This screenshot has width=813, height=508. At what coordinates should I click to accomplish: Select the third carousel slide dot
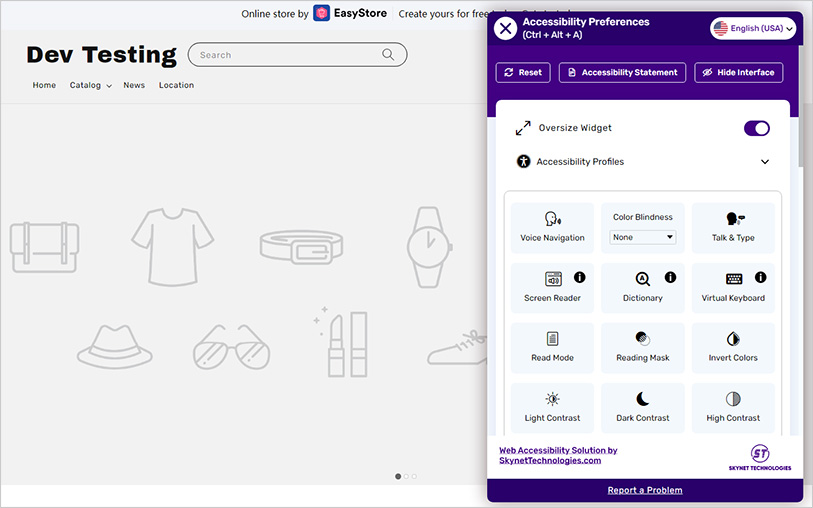pyautogui.click(x=414, y=476)
